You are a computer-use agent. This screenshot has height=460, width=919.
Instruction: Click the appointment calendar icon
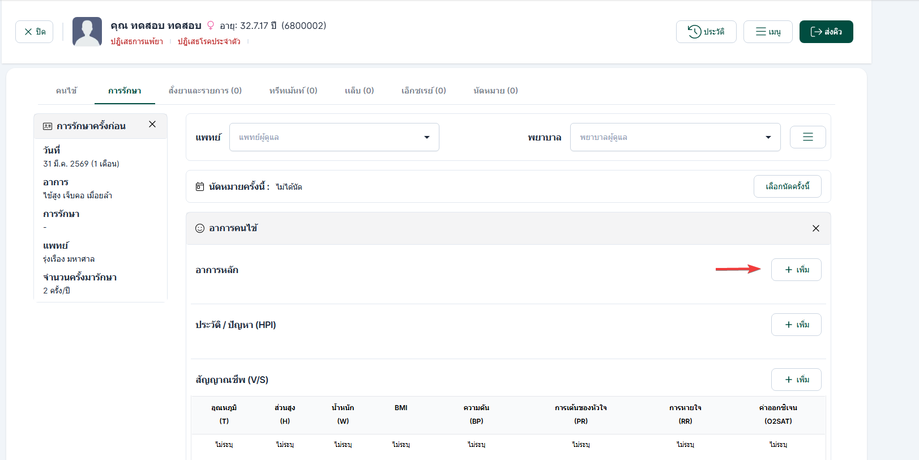pos(200,187)
